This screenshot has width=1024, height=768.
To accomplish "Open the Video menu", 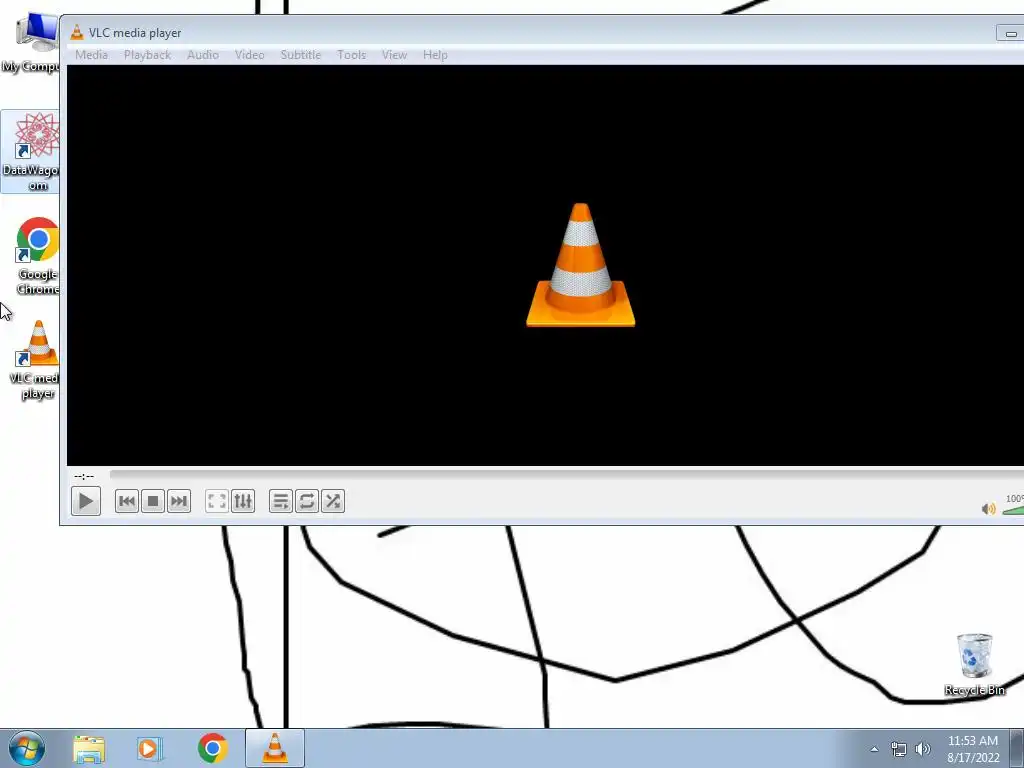I will (249, 55).
